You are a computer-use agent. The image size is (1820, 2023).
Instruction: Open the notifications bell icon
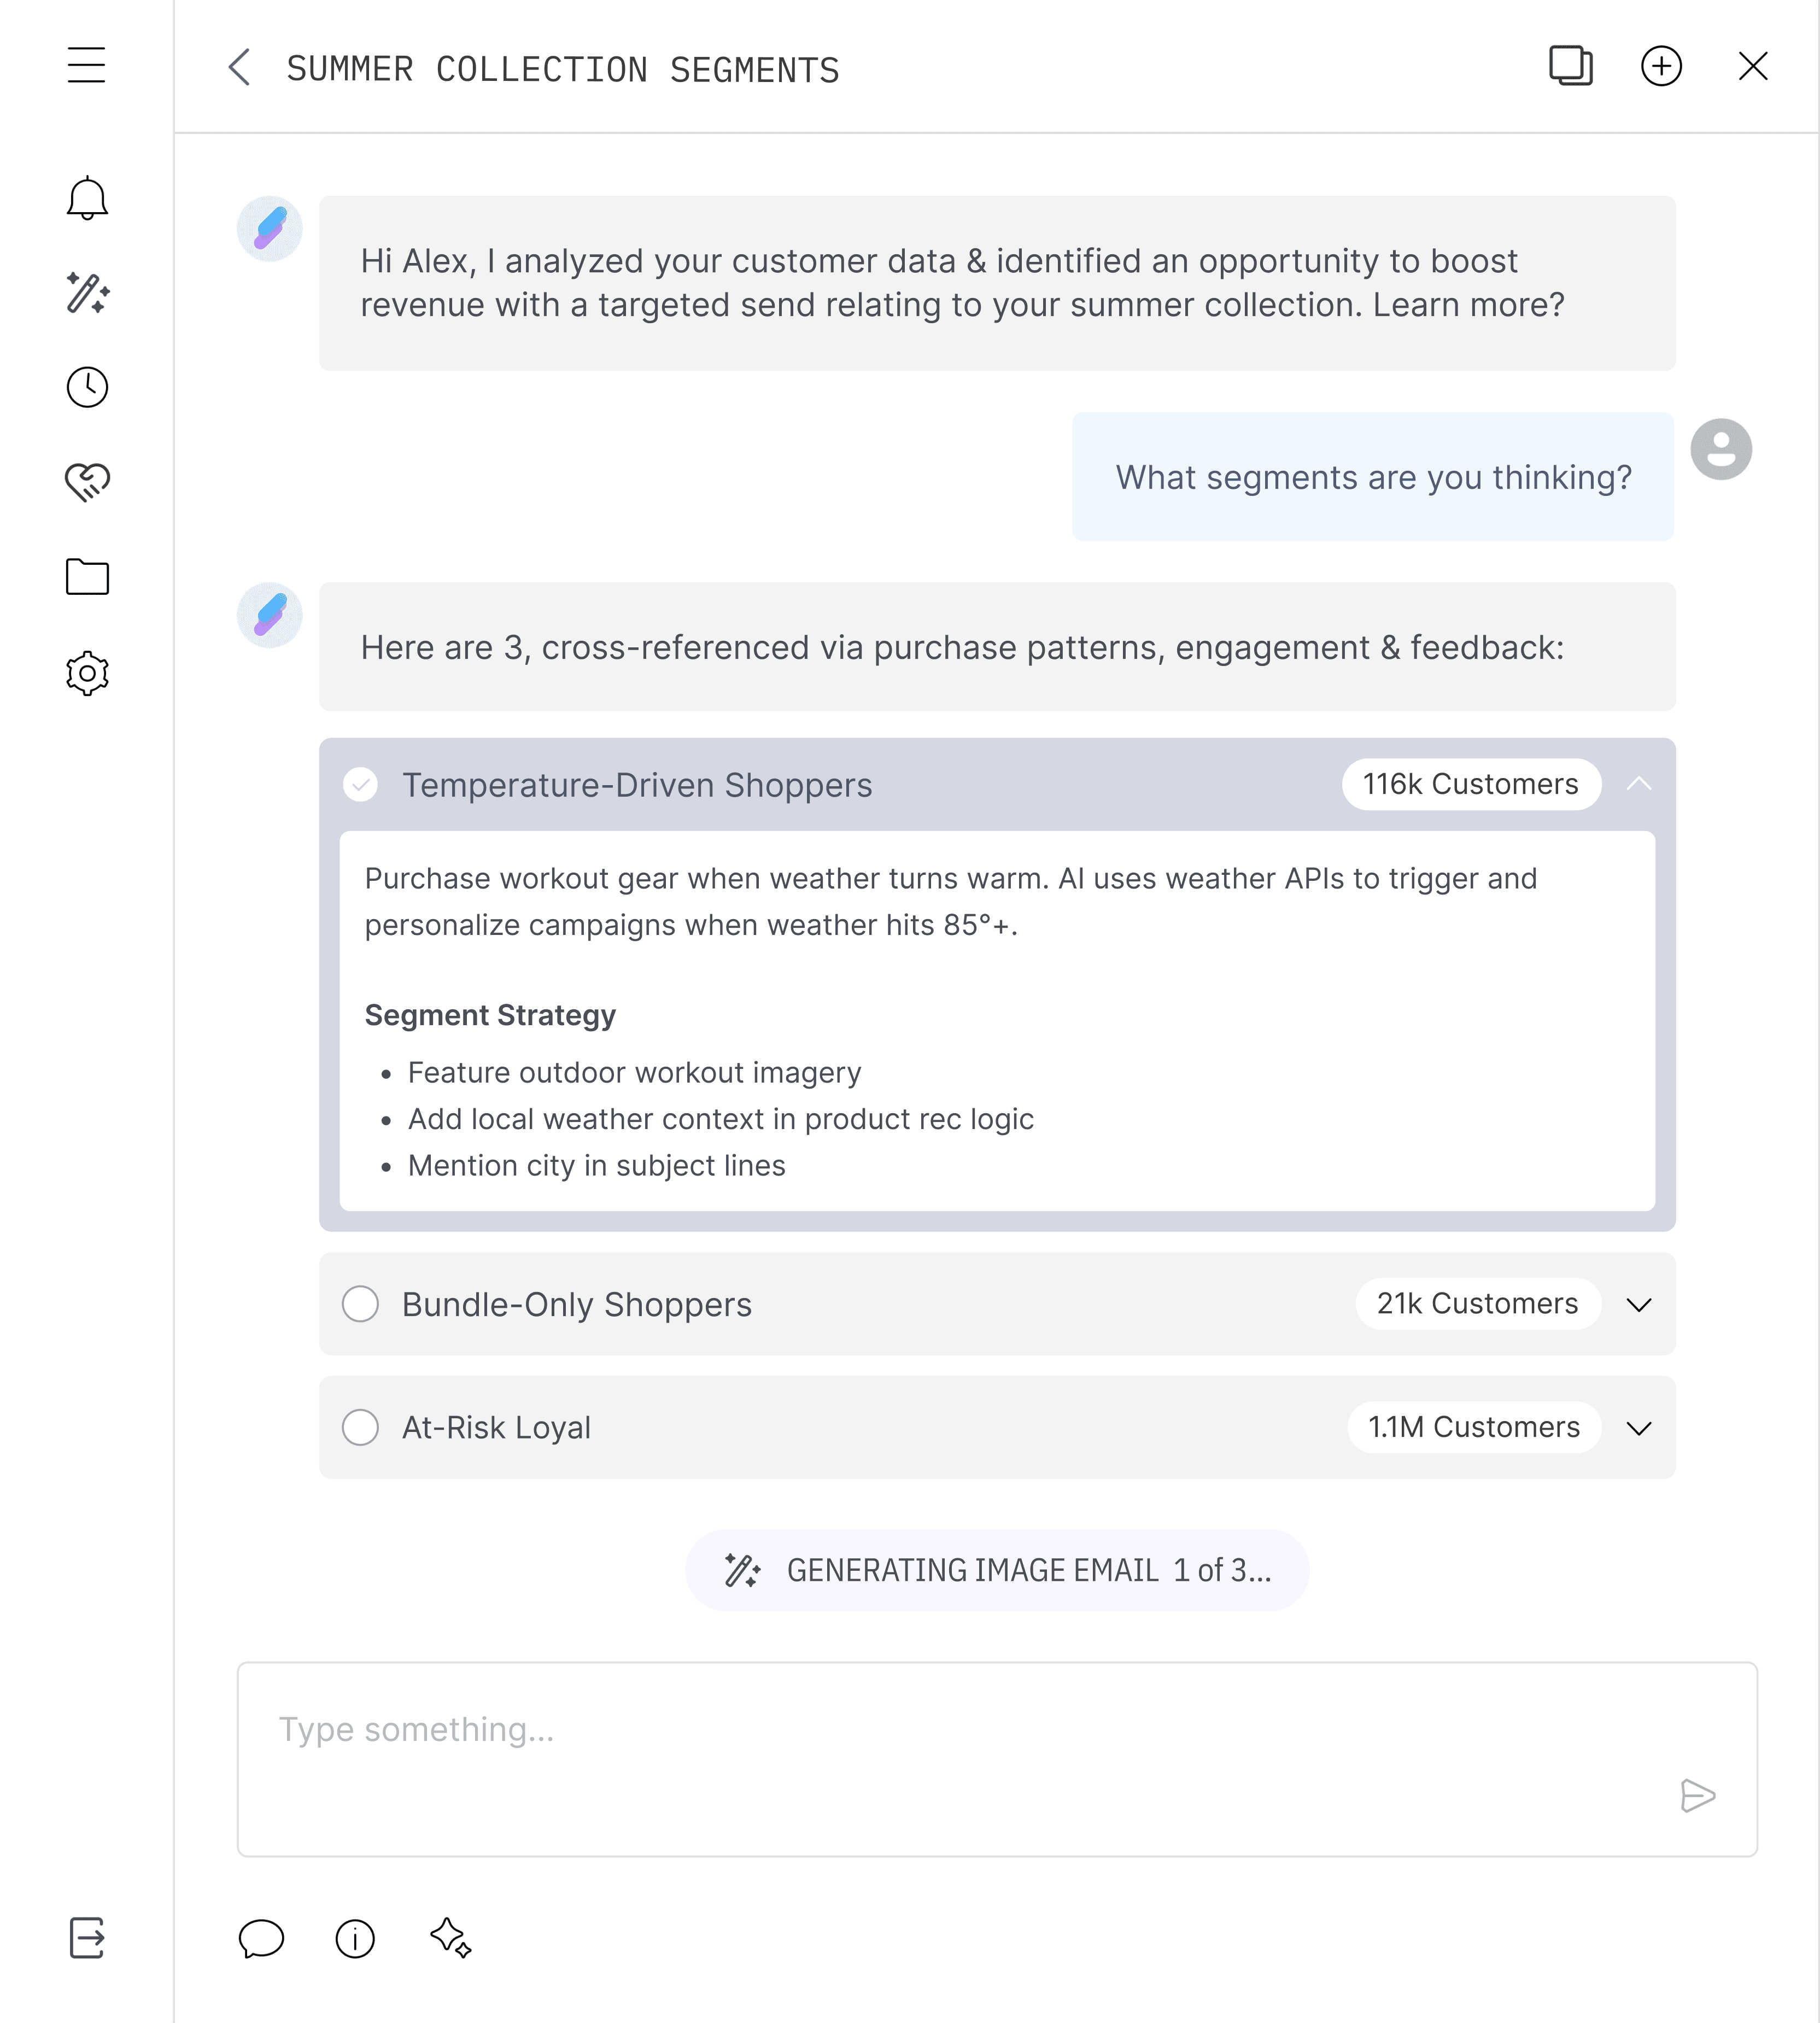[x=87, y=198]
